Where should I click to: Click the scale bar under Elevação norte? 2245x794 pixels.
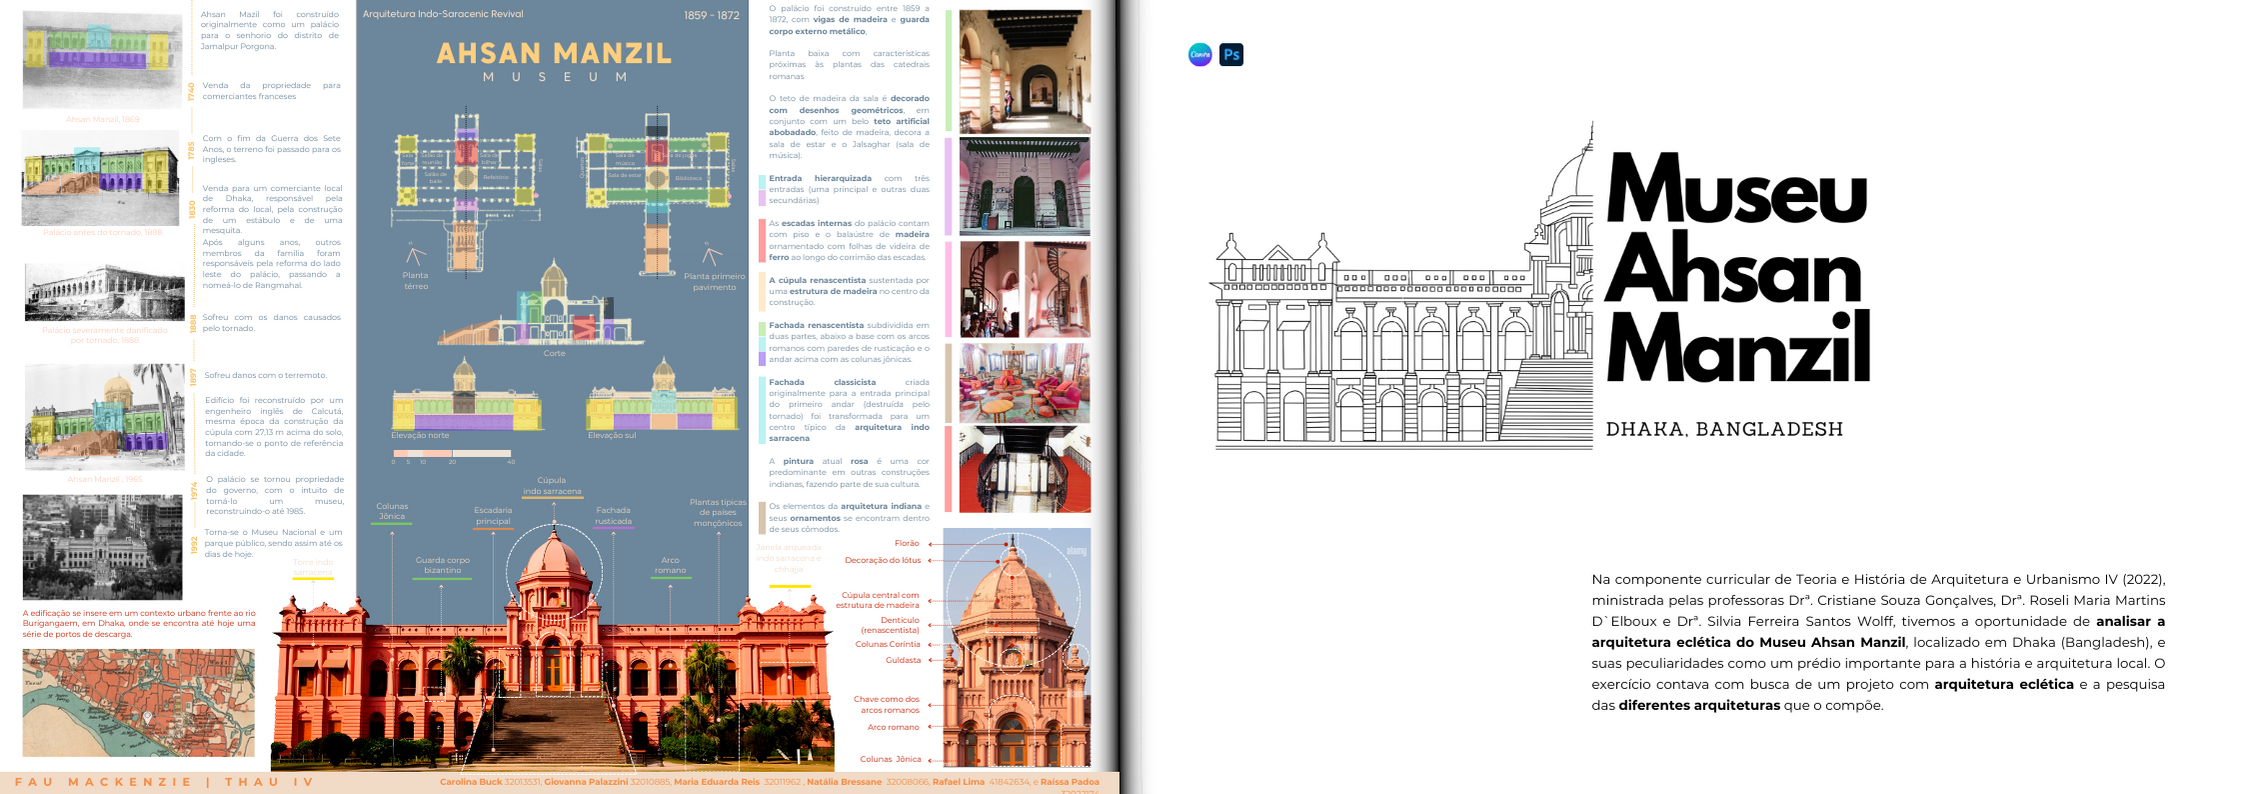[x=452, y=454]
